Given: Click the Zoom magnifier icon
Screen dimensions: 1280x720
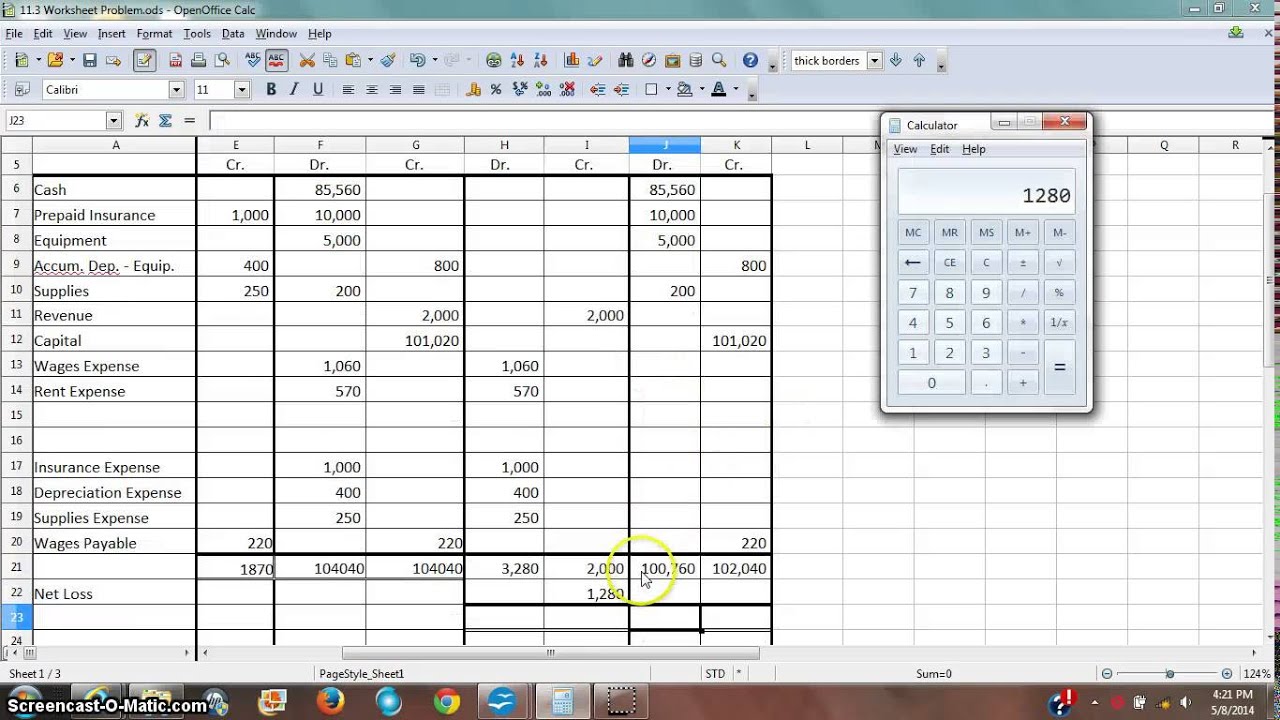Looking at the screenshot, I should [719, 61].
